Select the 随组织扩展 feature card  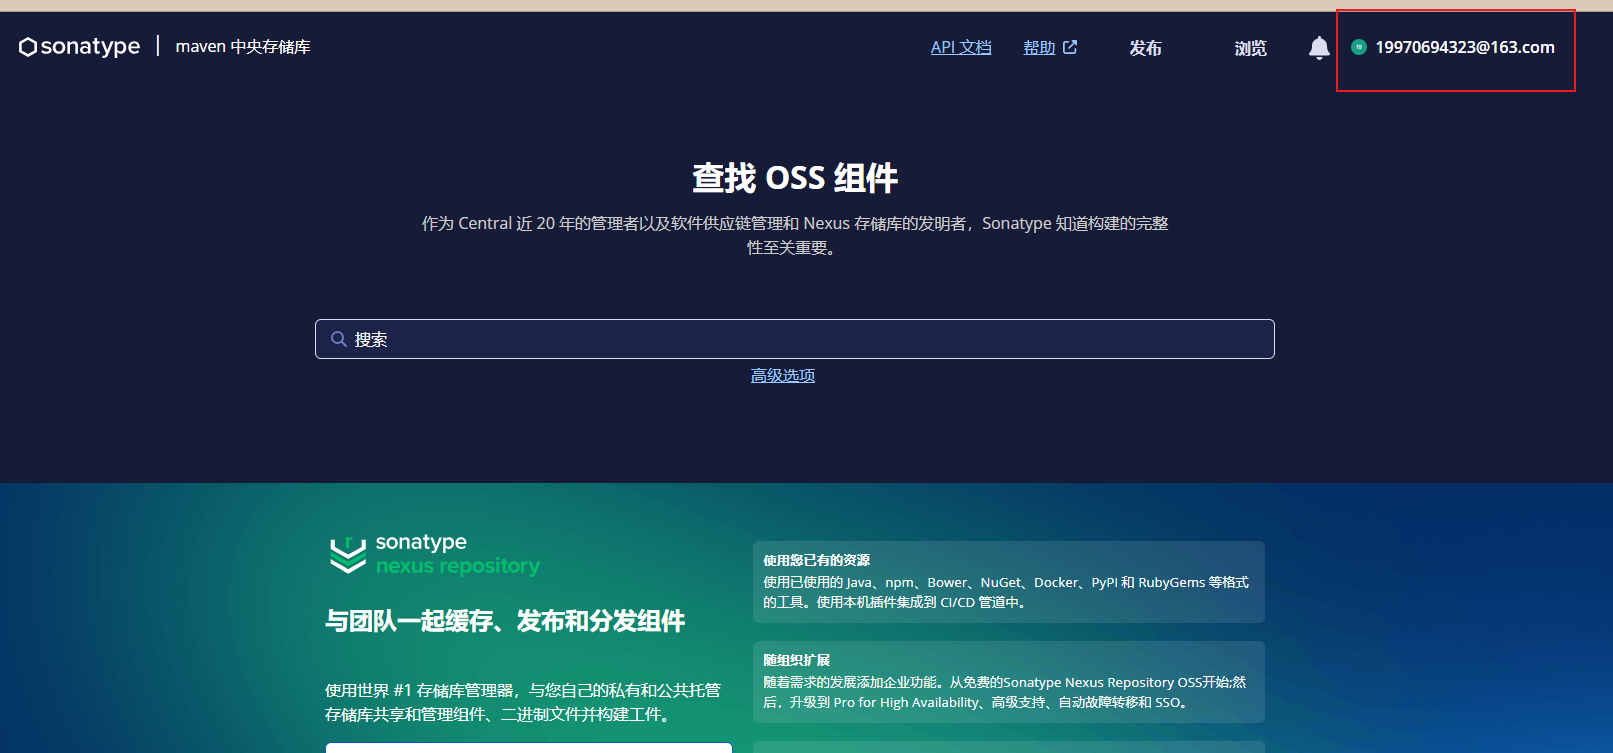point(1008,682)
